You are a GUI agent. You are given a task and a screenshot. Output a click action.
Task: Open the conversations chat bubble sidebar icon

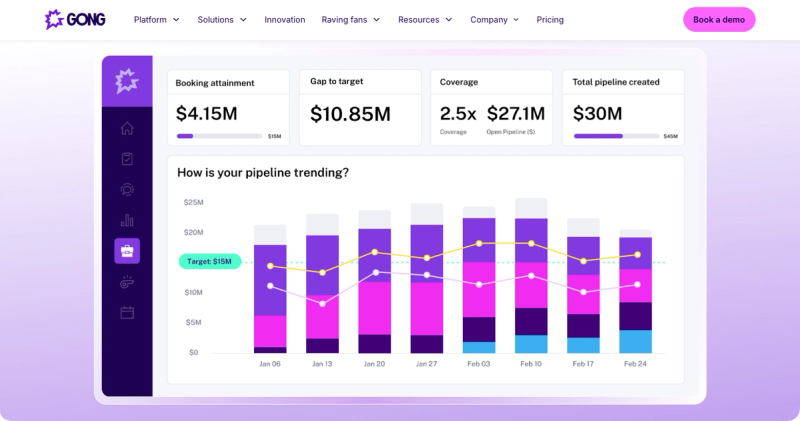click(127, 190)
